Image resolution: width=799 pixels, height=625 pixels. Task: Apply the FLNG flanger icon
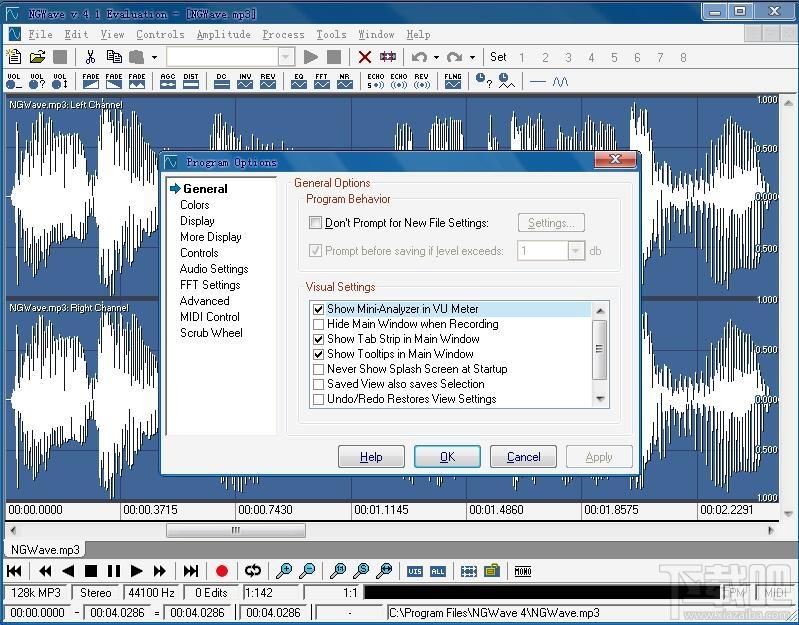point(452,81)
